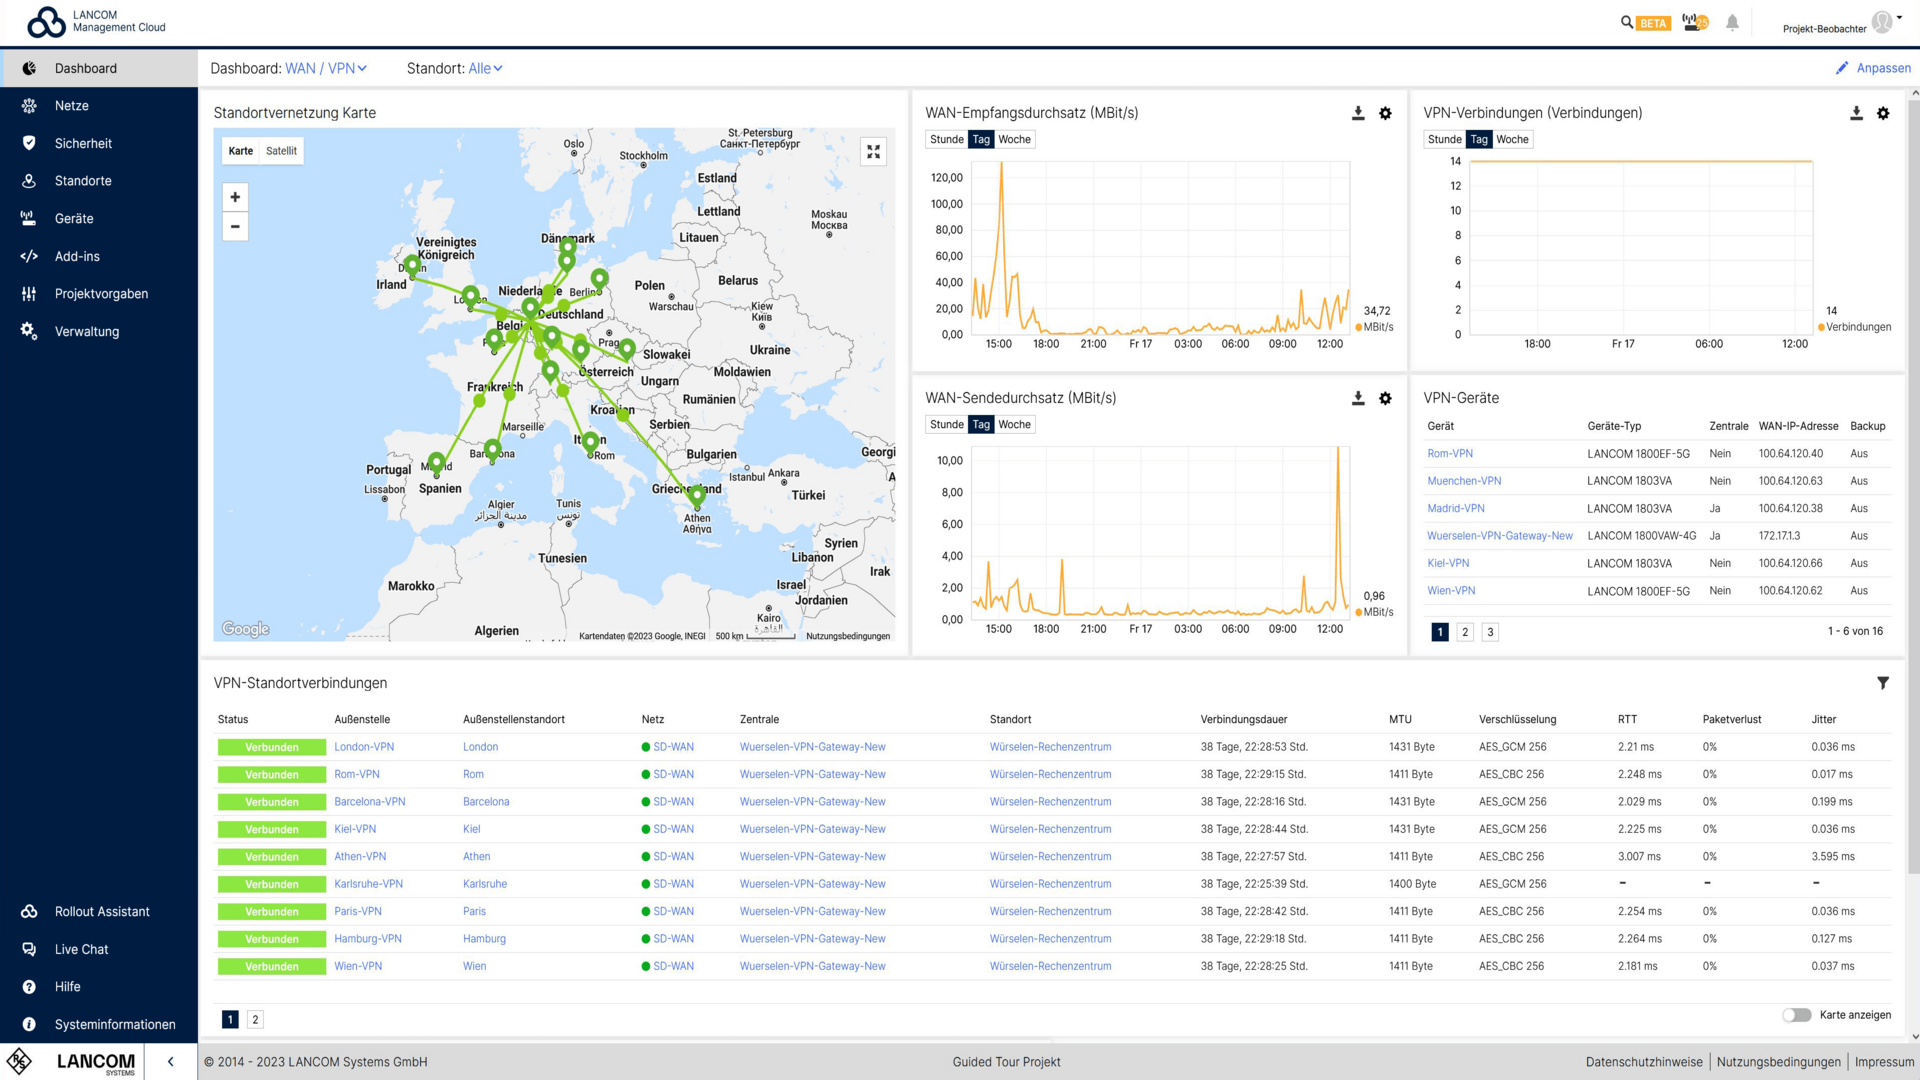Go to page 2 of VPN-Standortverbindungen
The height and width of the screenshot is (1080, 1920).
coord(254,1018)
